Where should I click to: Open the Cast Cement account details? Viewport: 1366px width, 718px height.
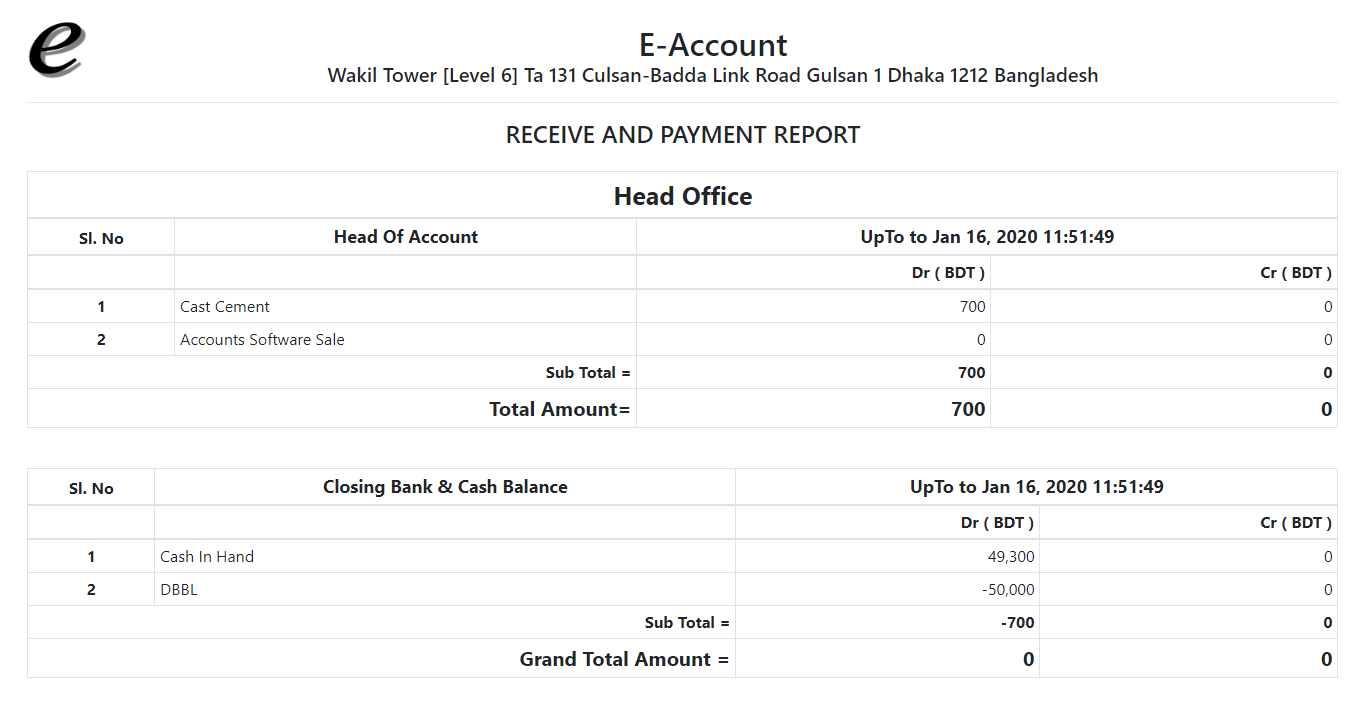tap(224, 306)
